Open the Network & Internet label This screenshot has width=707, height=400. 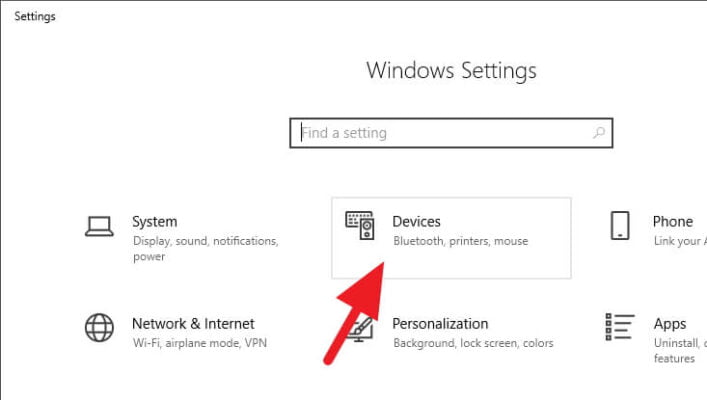click(x=193, y=324)
